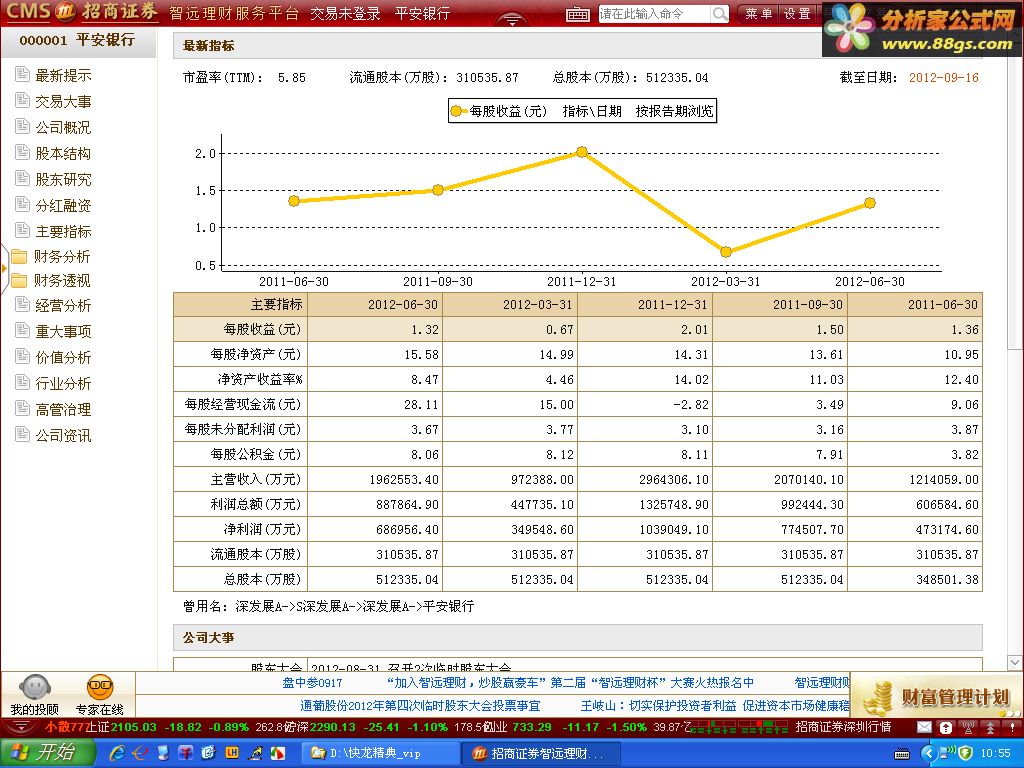
Task: Open the 菜单 menu button
Action: click(x=758, y=14)
